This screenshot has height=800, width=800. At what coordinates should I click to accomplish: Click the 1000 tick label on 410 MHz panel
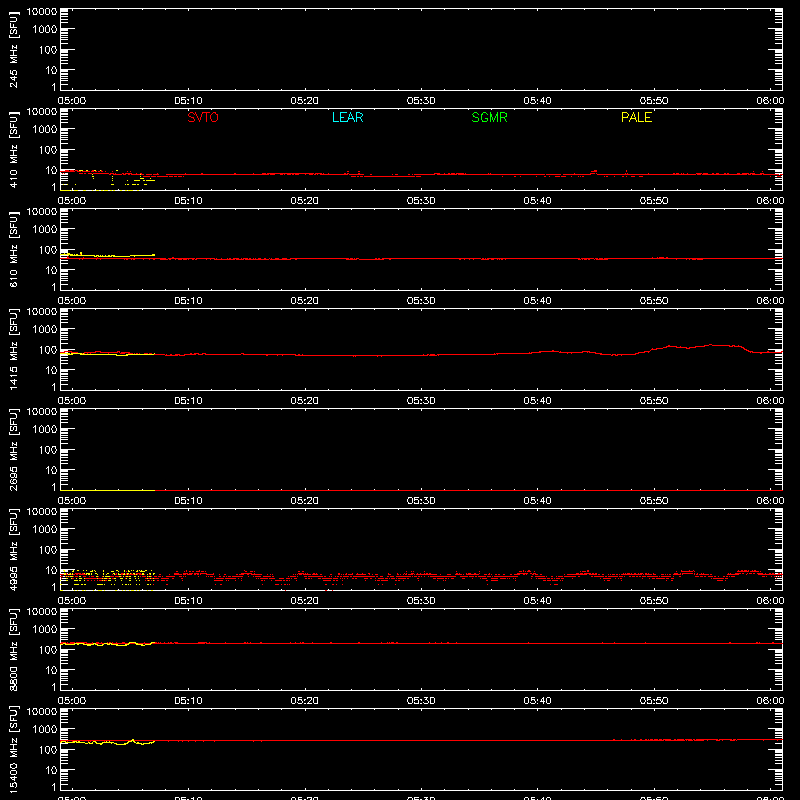(x=45, y=130)
